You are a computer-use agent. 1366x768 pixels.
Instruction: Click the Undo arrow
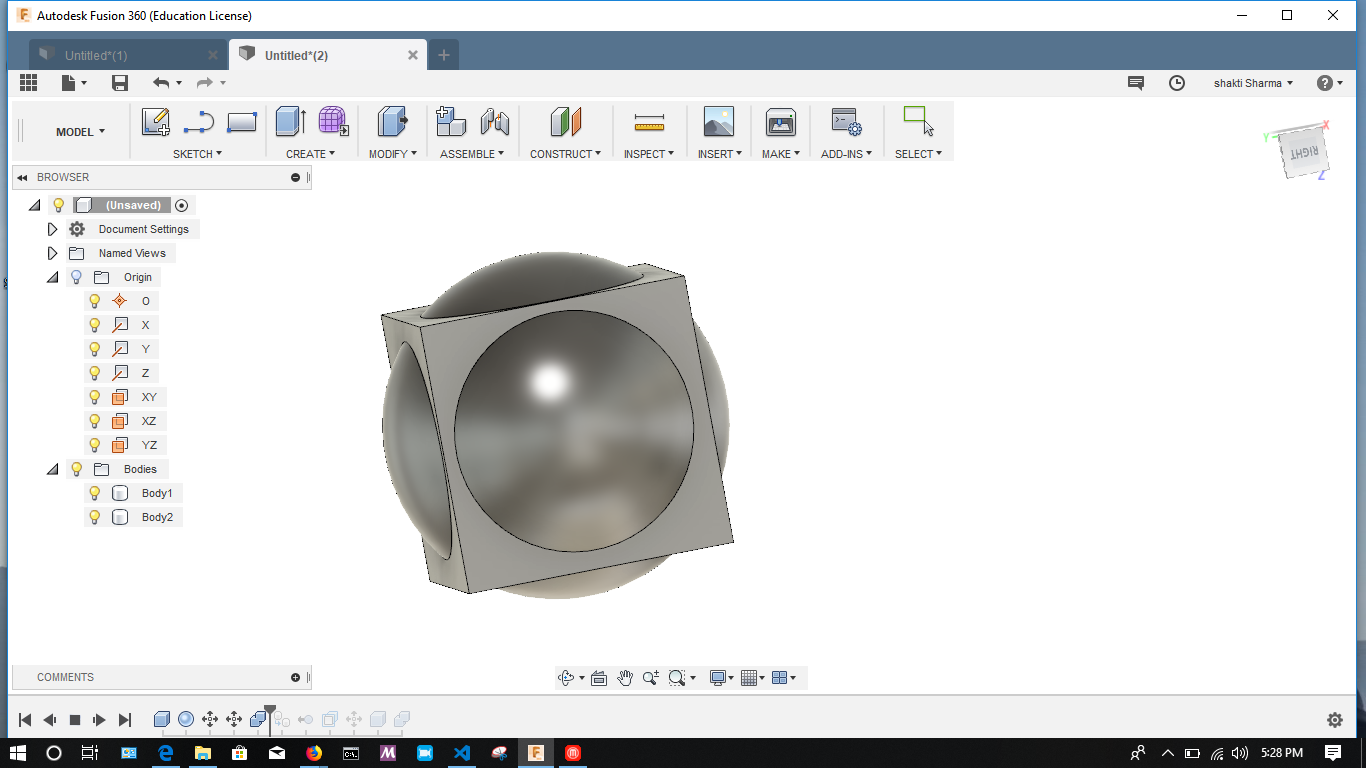(x=161, y=83)
